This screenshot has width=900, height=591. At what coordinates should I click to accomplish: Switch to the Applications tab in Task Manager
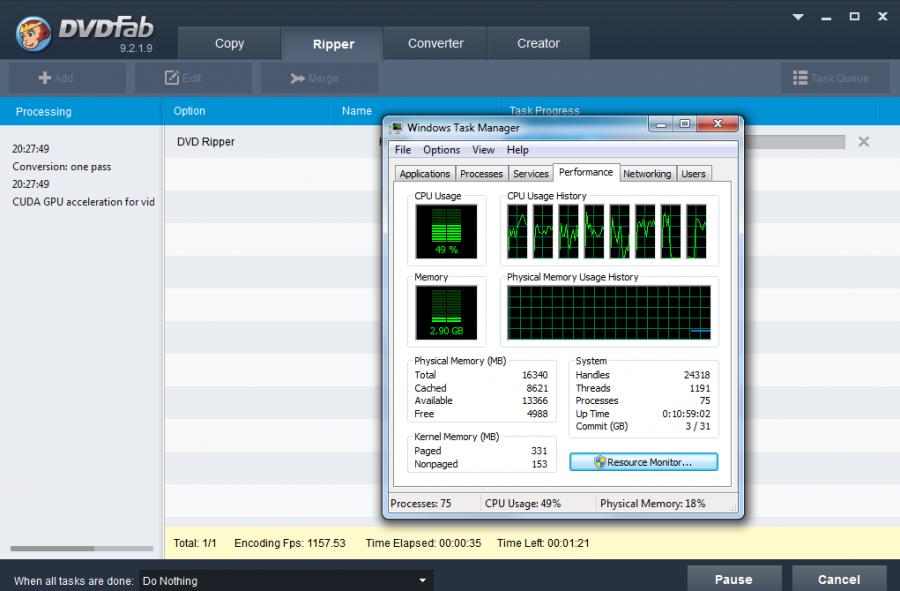[x=425, y=174]
